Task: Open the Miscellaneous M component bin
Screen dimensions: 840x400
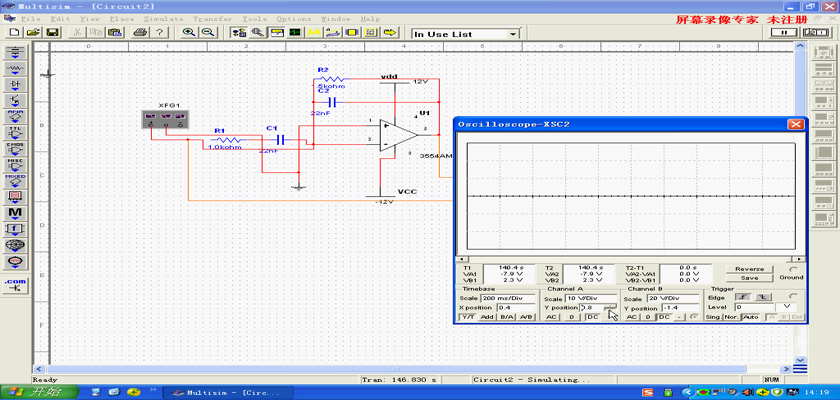Action: [16, 213]
